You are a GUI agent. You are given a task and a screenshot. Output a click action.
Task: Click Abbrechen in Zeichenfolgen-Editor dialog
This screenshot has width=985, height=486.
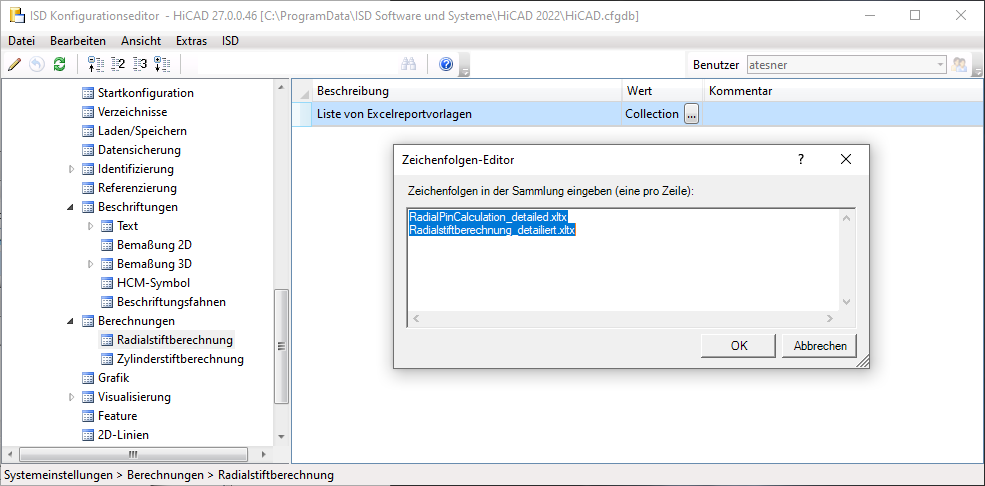819,345
